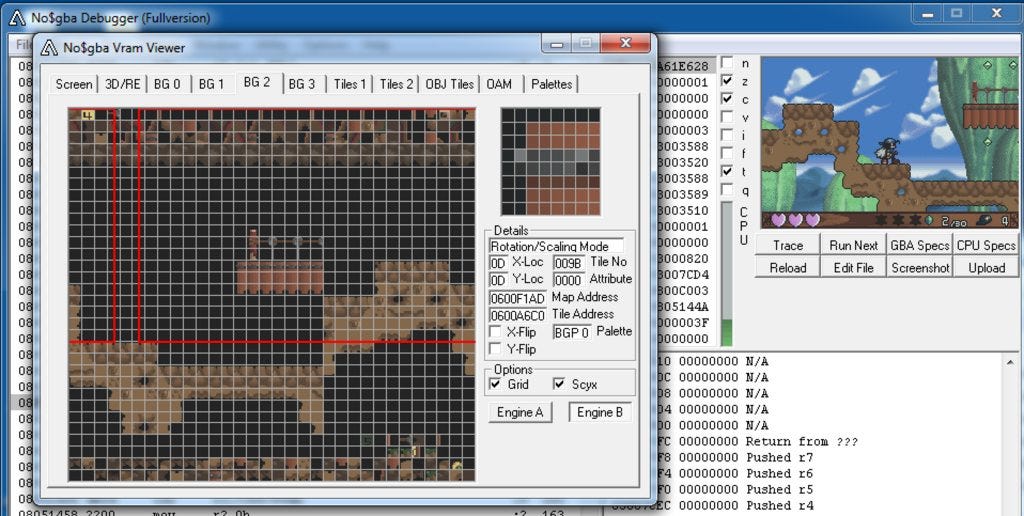Toggle the i CPU flag checkbox
Screen dimensions: 1024x516
[x=726, y=135]
